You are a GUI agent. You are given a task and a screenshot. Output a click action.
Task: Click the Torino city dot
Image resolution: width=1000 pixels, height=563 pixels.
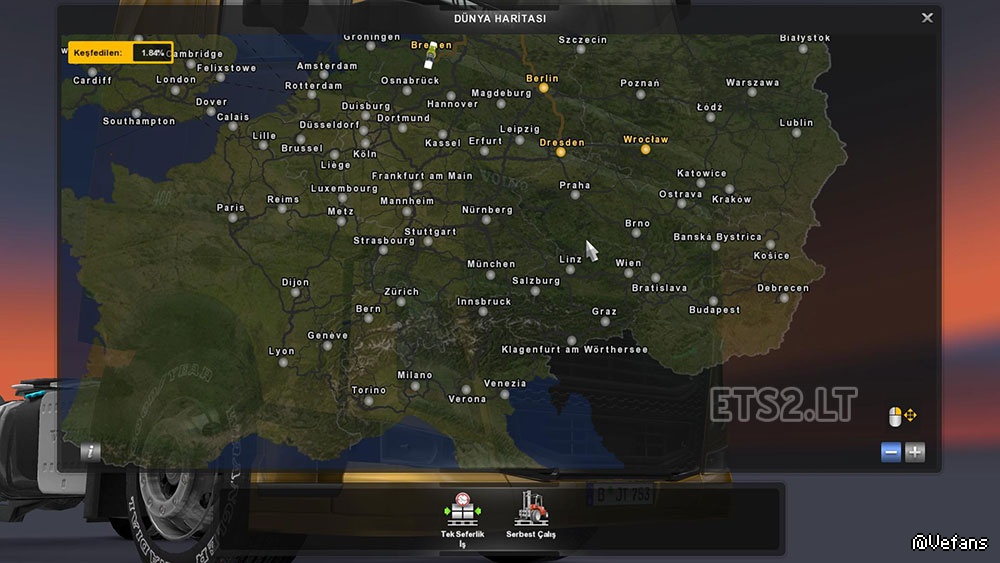(x=369, y=401)
